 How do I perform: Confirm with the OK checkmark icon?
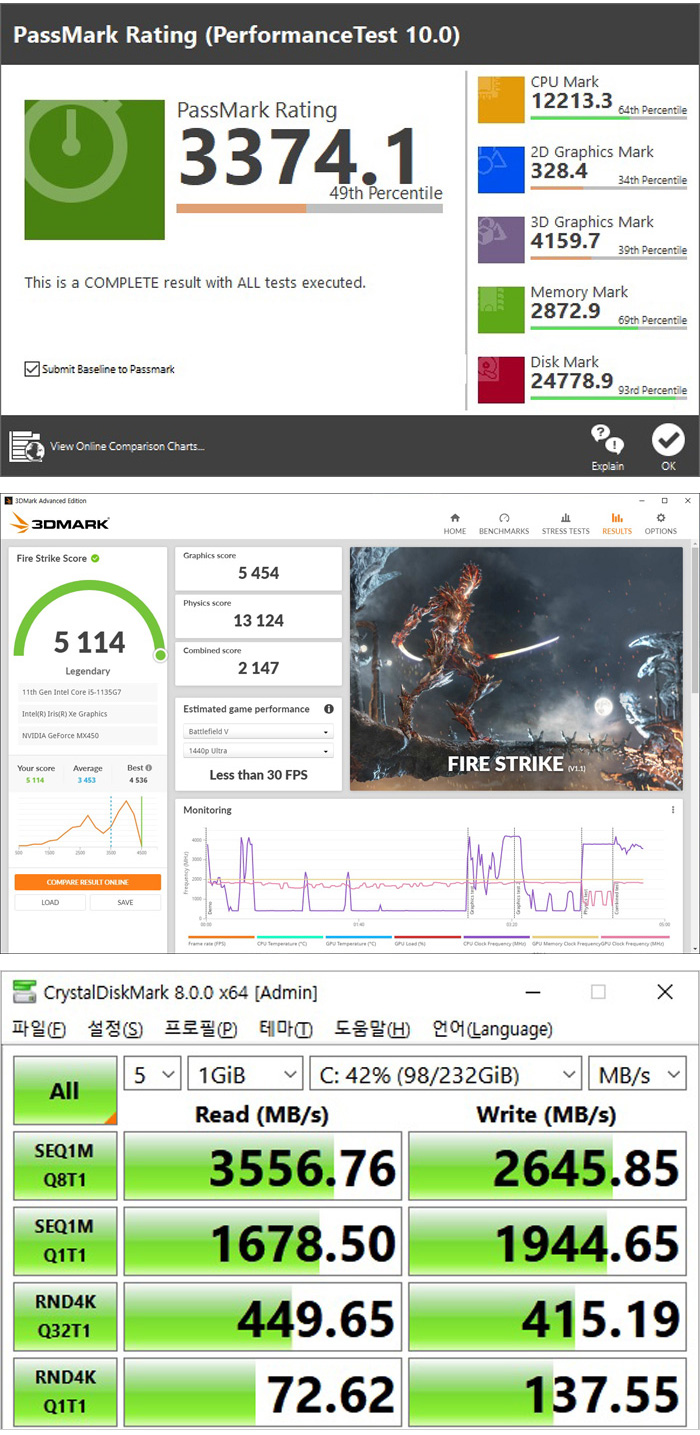click(x=667, y=439)
